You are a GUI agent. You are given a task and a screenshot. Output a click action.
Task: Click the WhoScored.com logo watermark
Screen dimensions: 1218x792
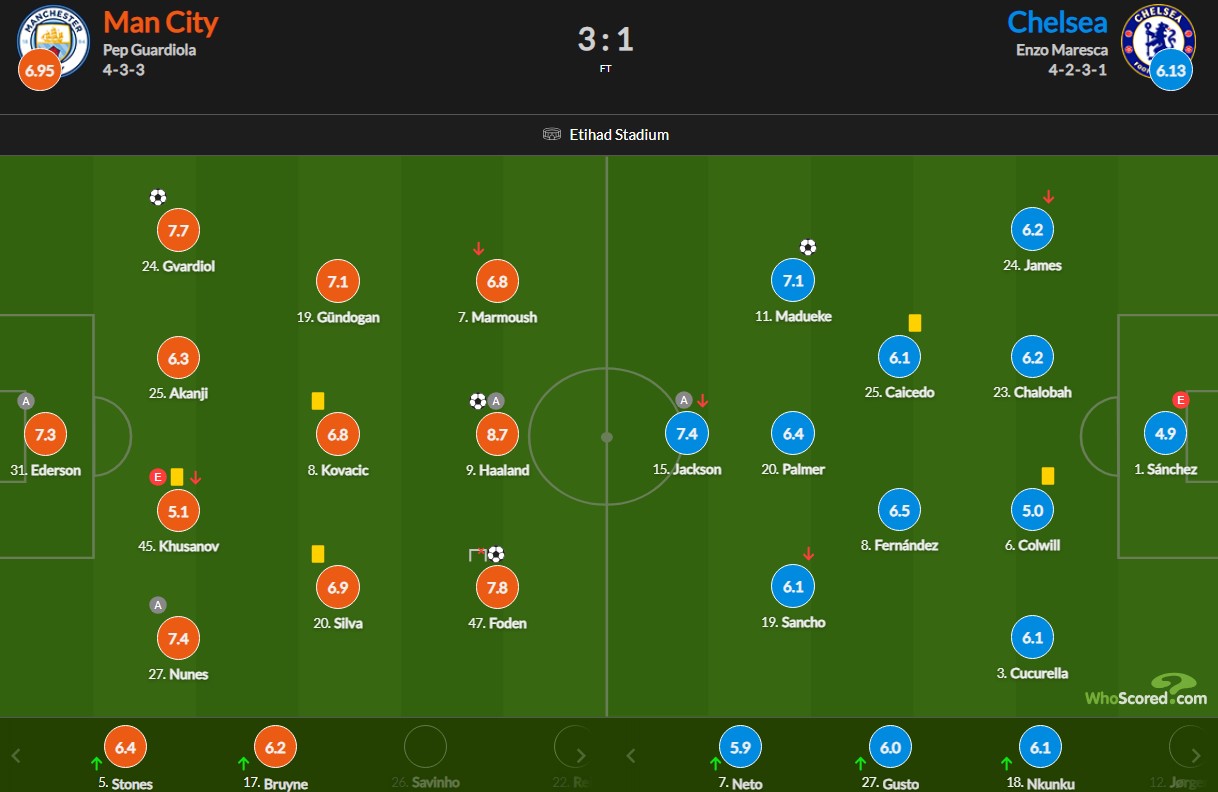tap(1146, 689)
